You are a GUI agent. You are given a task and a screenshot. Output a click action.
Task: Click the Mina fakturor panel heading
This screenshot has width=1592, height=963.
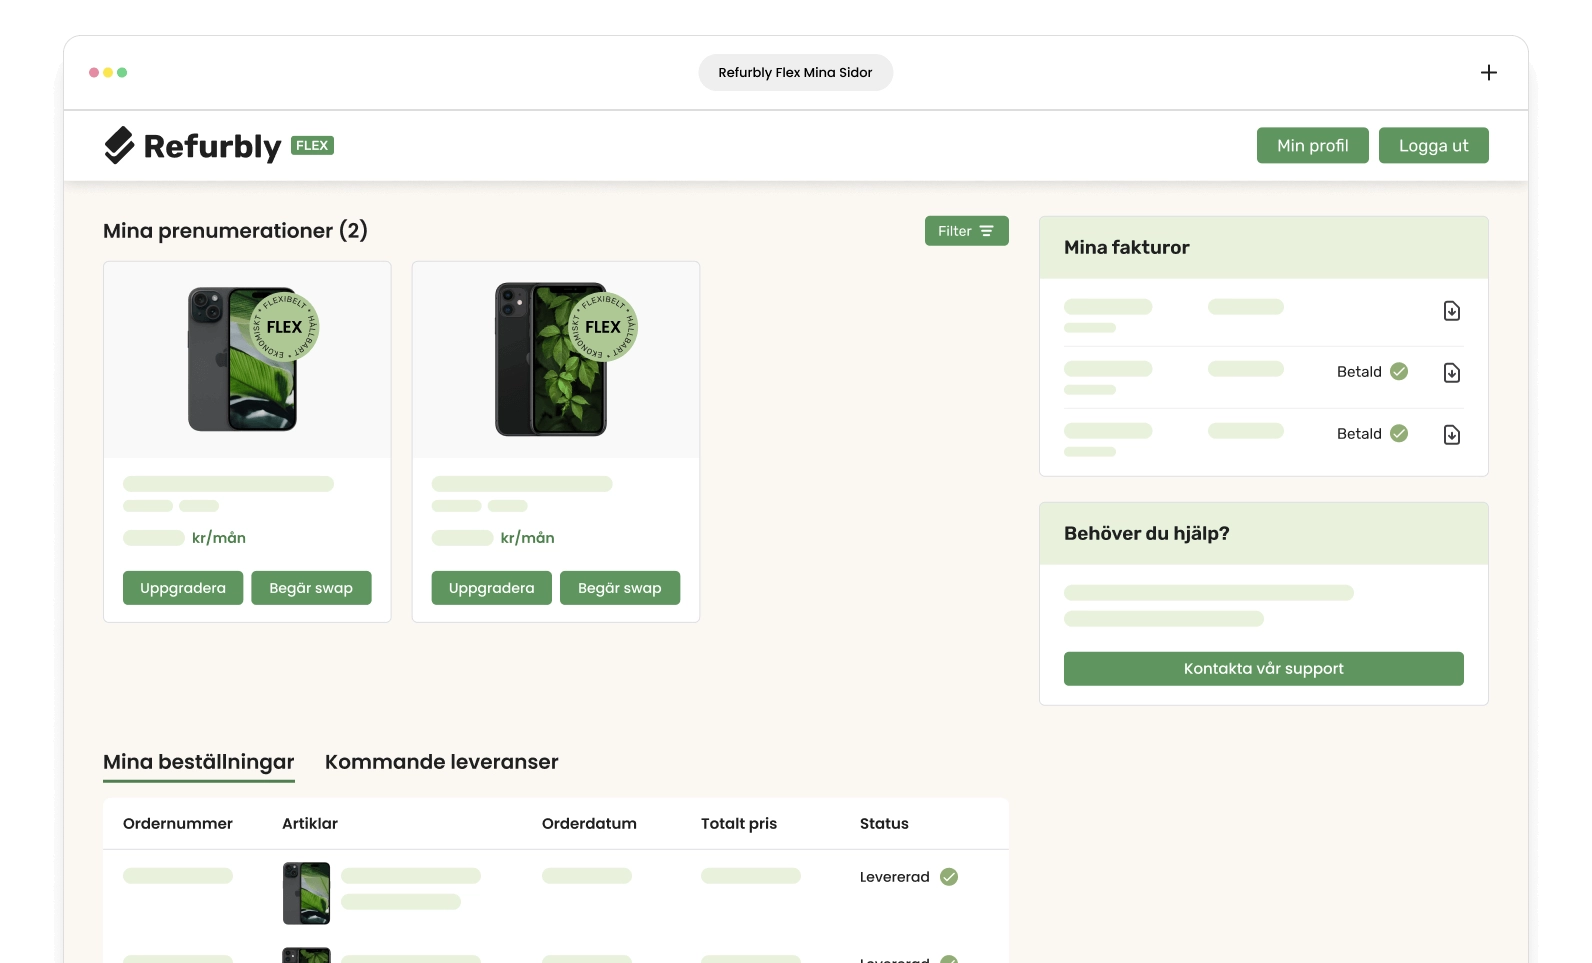(1127, 247)
